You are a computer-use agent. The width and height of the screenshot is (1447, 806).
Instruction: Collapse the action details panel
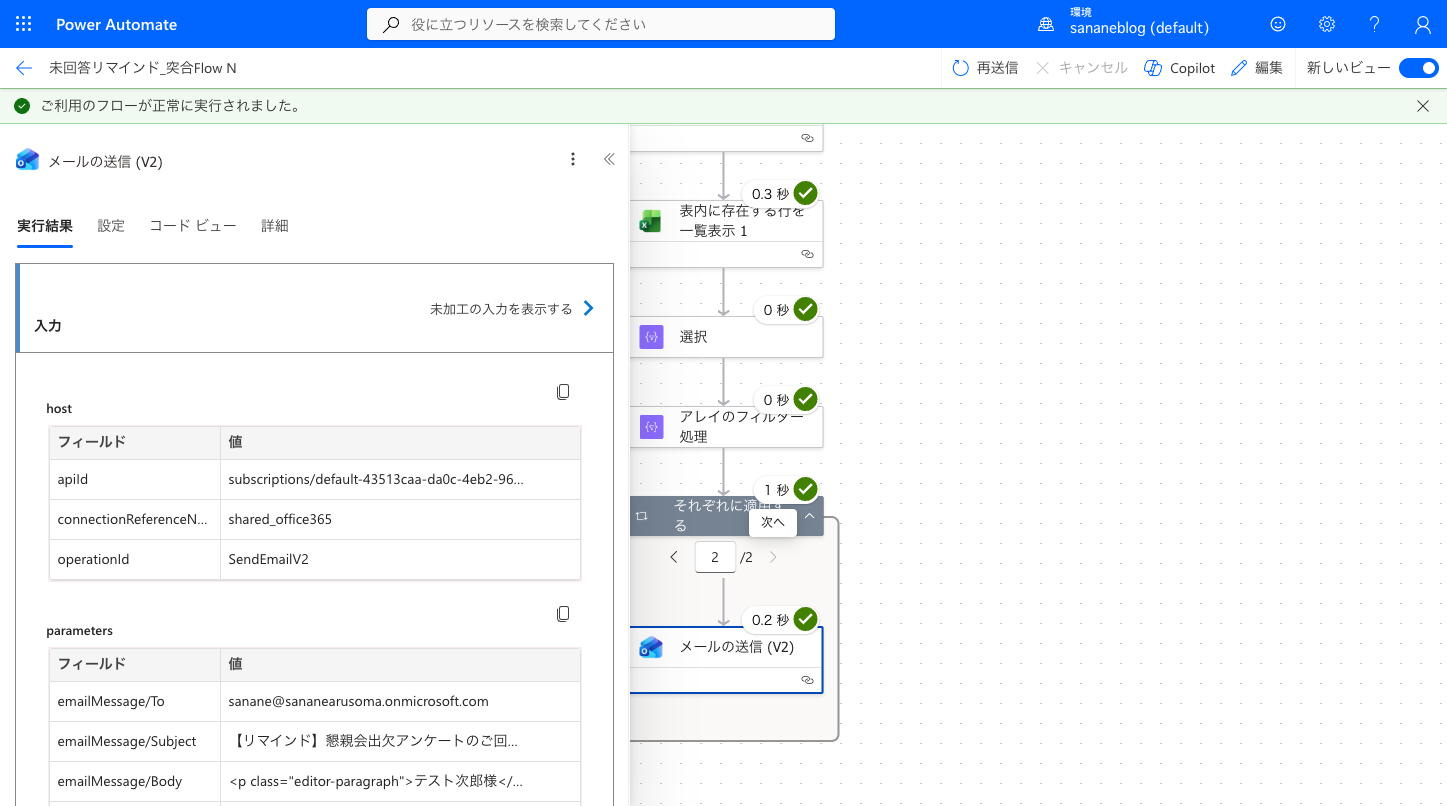[x=609, y=159]
